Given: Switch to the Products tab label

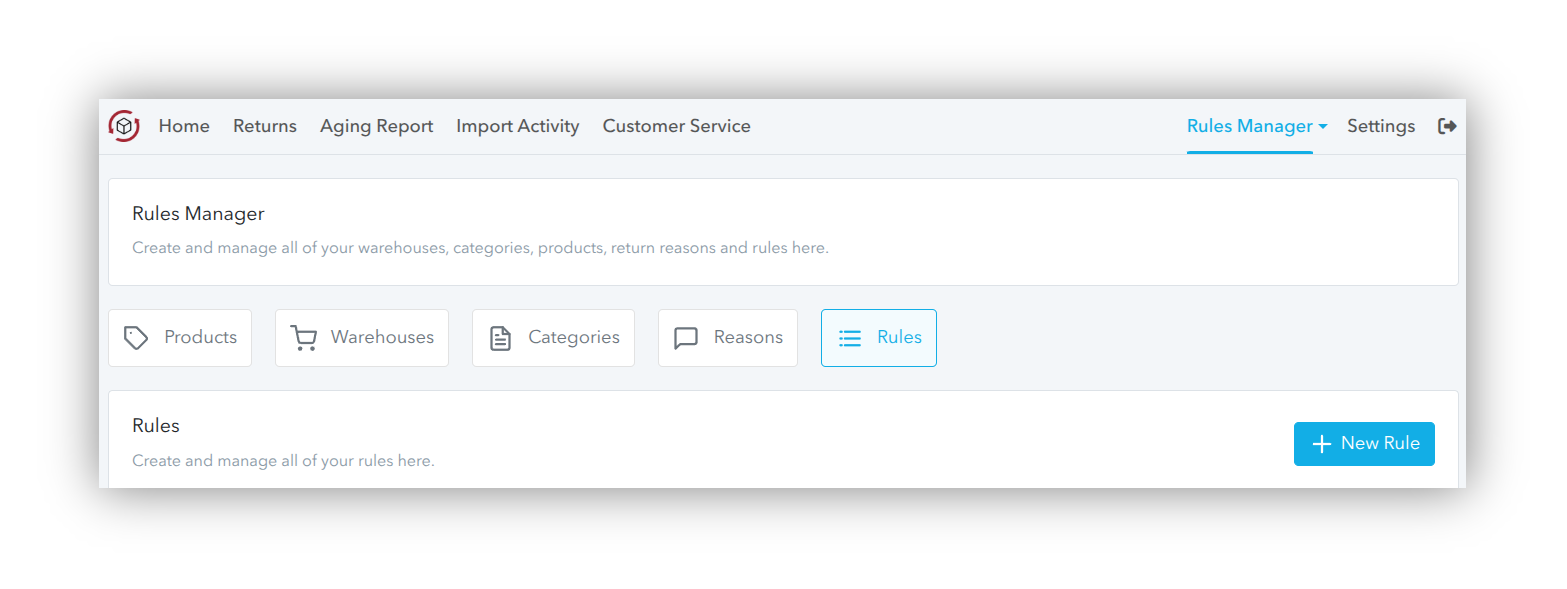Looking at the screenshot, I should click(x=200, y=338).
